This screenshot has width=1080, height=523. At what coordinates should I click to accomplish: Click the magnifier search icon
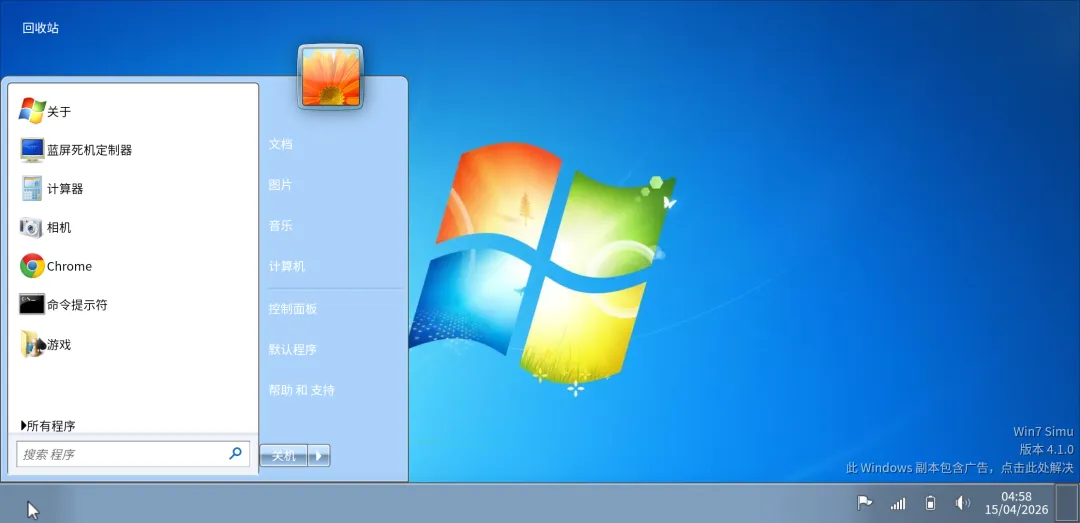pyautogui.click(x=236, y=453)
